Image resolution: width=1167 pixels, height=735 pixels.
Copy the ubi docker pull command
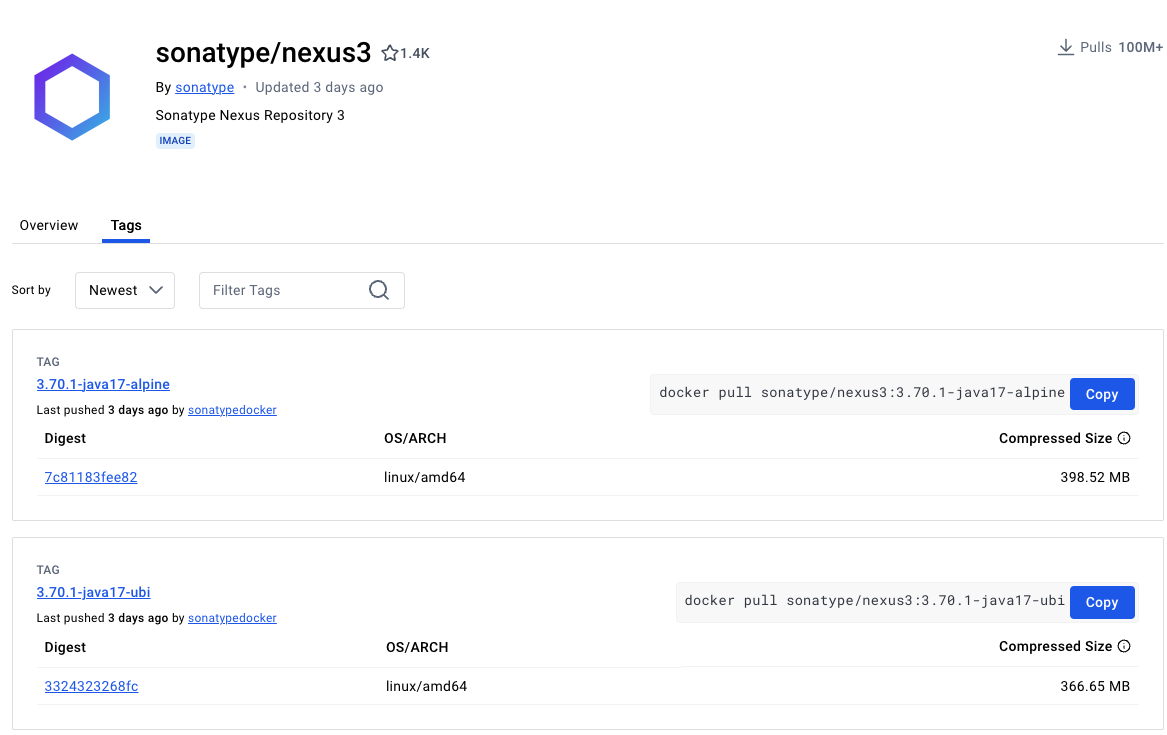1102,602
